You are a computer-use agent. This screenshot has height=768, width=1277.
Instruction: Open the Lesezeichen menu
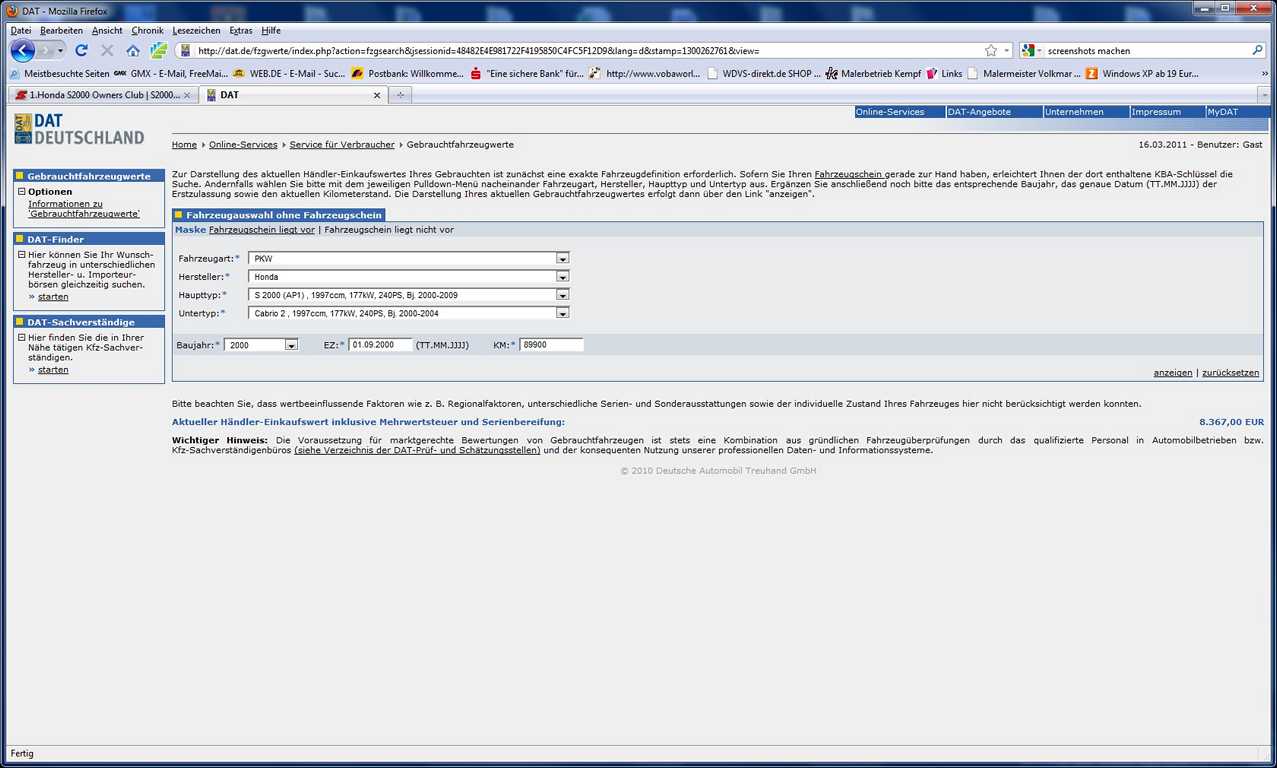196,31
